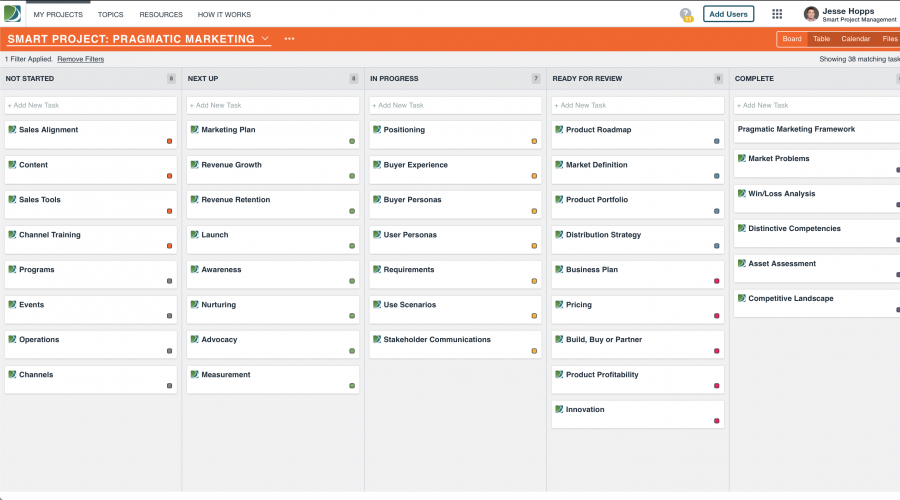900x500 pixels.
Task: Click the Sales Tools card icon
Action: click(12, 199)
